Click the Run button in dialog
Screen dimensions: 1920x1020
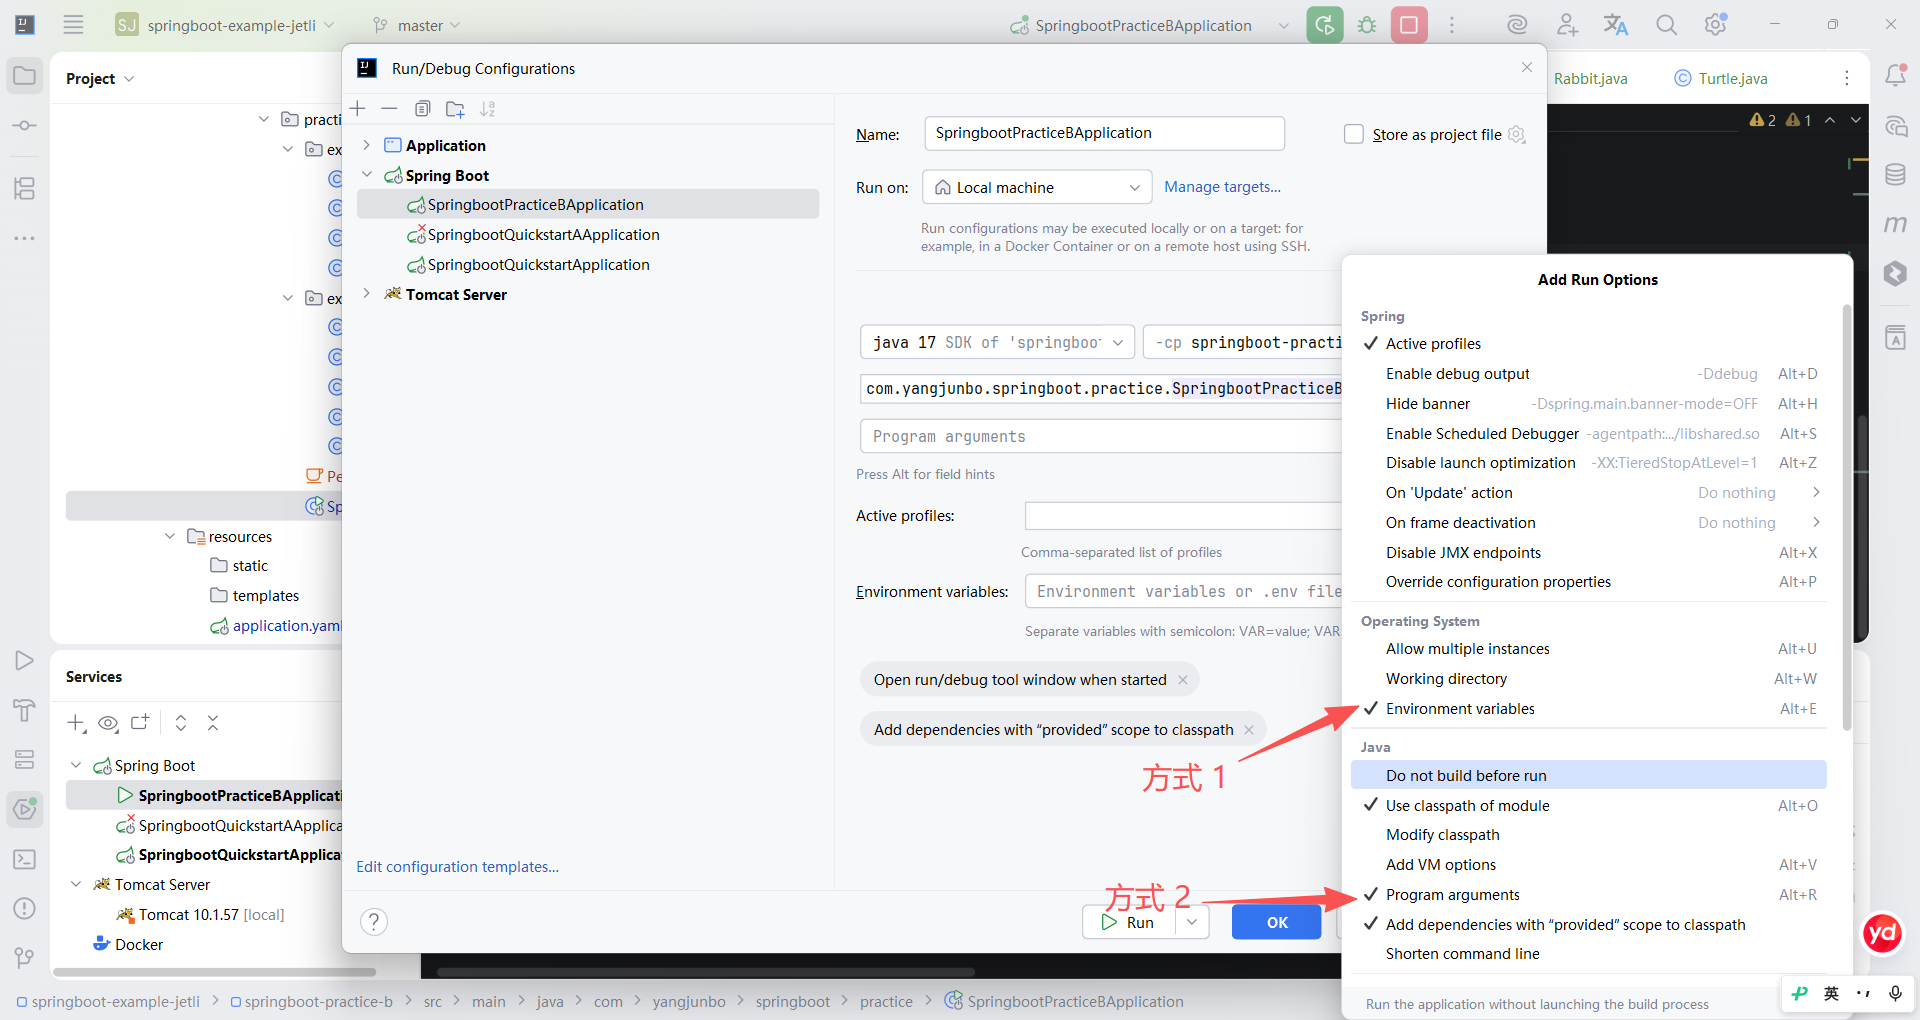1129,922
